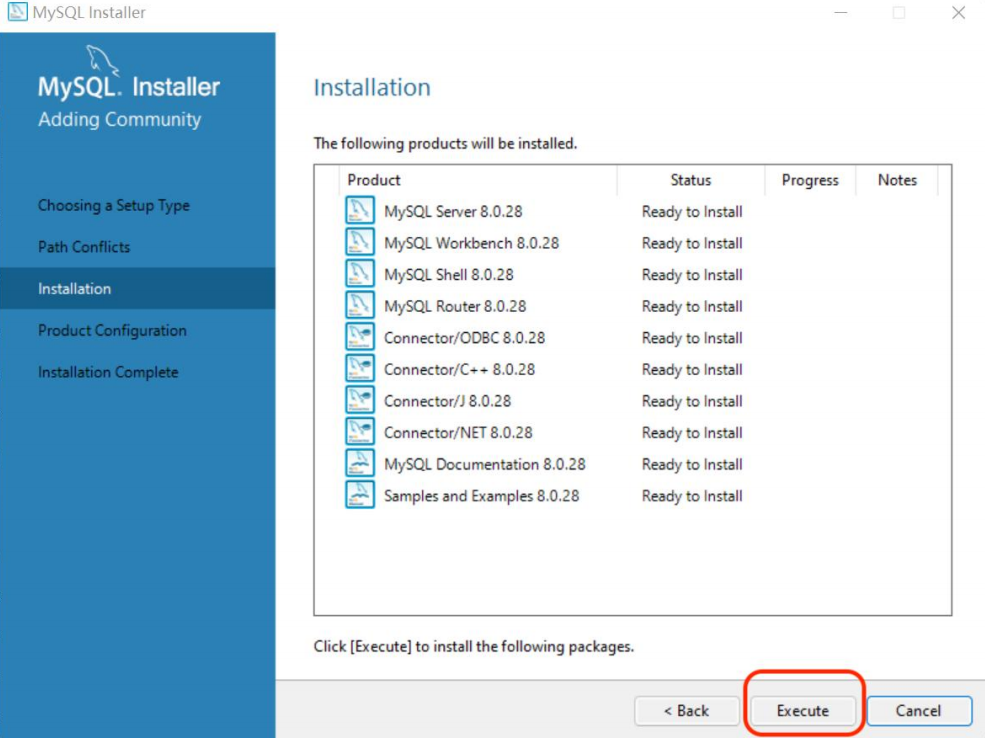Select the 'Connector/J 8.0.28' row text

coord(447,401)
